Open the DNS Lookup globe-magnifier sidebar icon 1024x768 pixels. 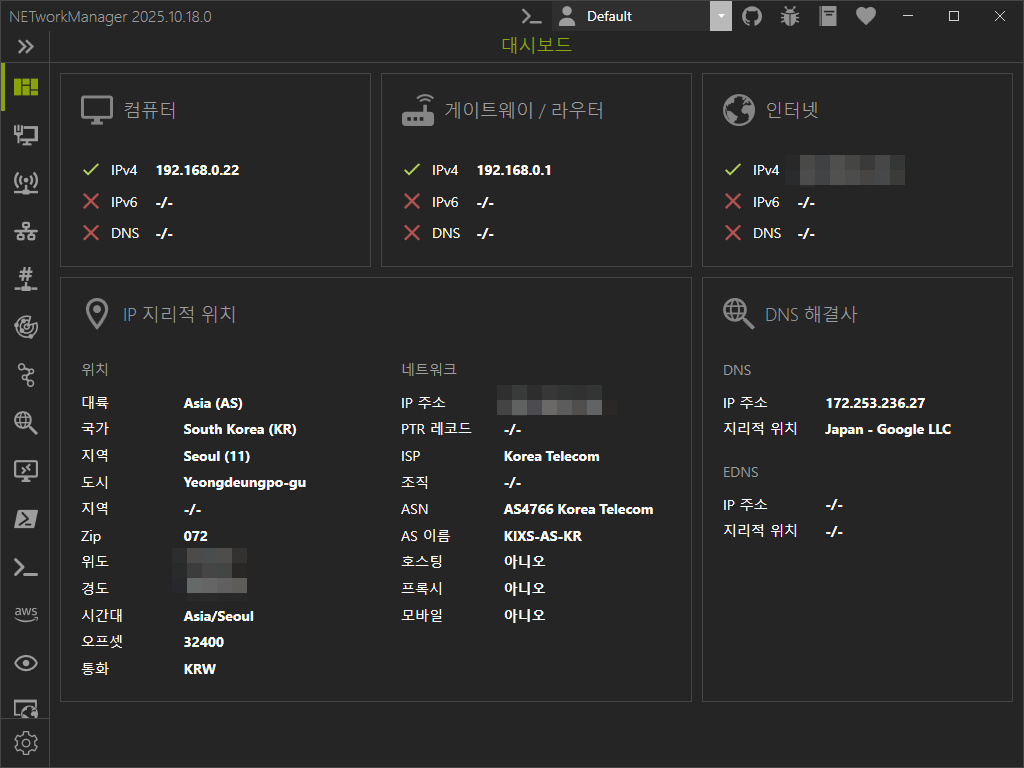(25, 423)
